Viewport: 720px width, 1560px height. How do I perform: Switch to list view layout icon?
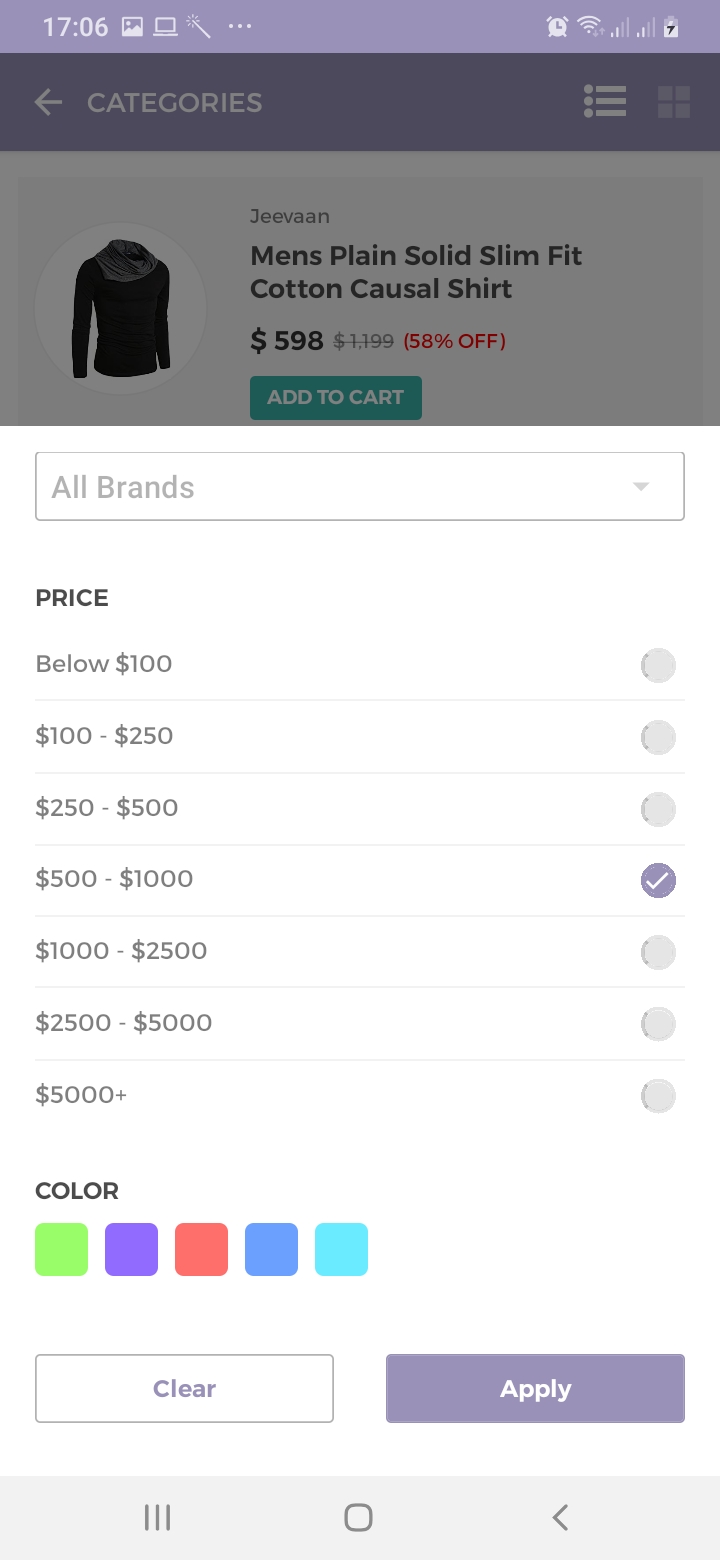click(x=605, y=102)
